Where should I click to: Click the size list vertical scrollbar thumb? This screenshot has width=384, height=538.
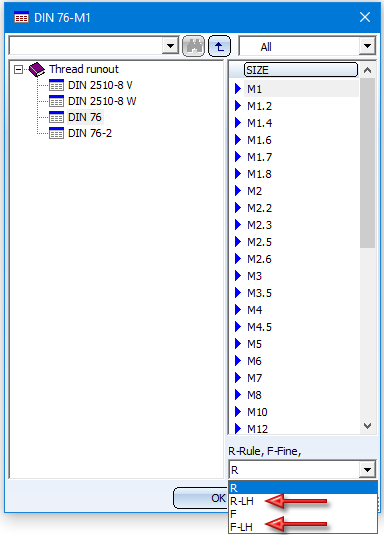[367, 163]
